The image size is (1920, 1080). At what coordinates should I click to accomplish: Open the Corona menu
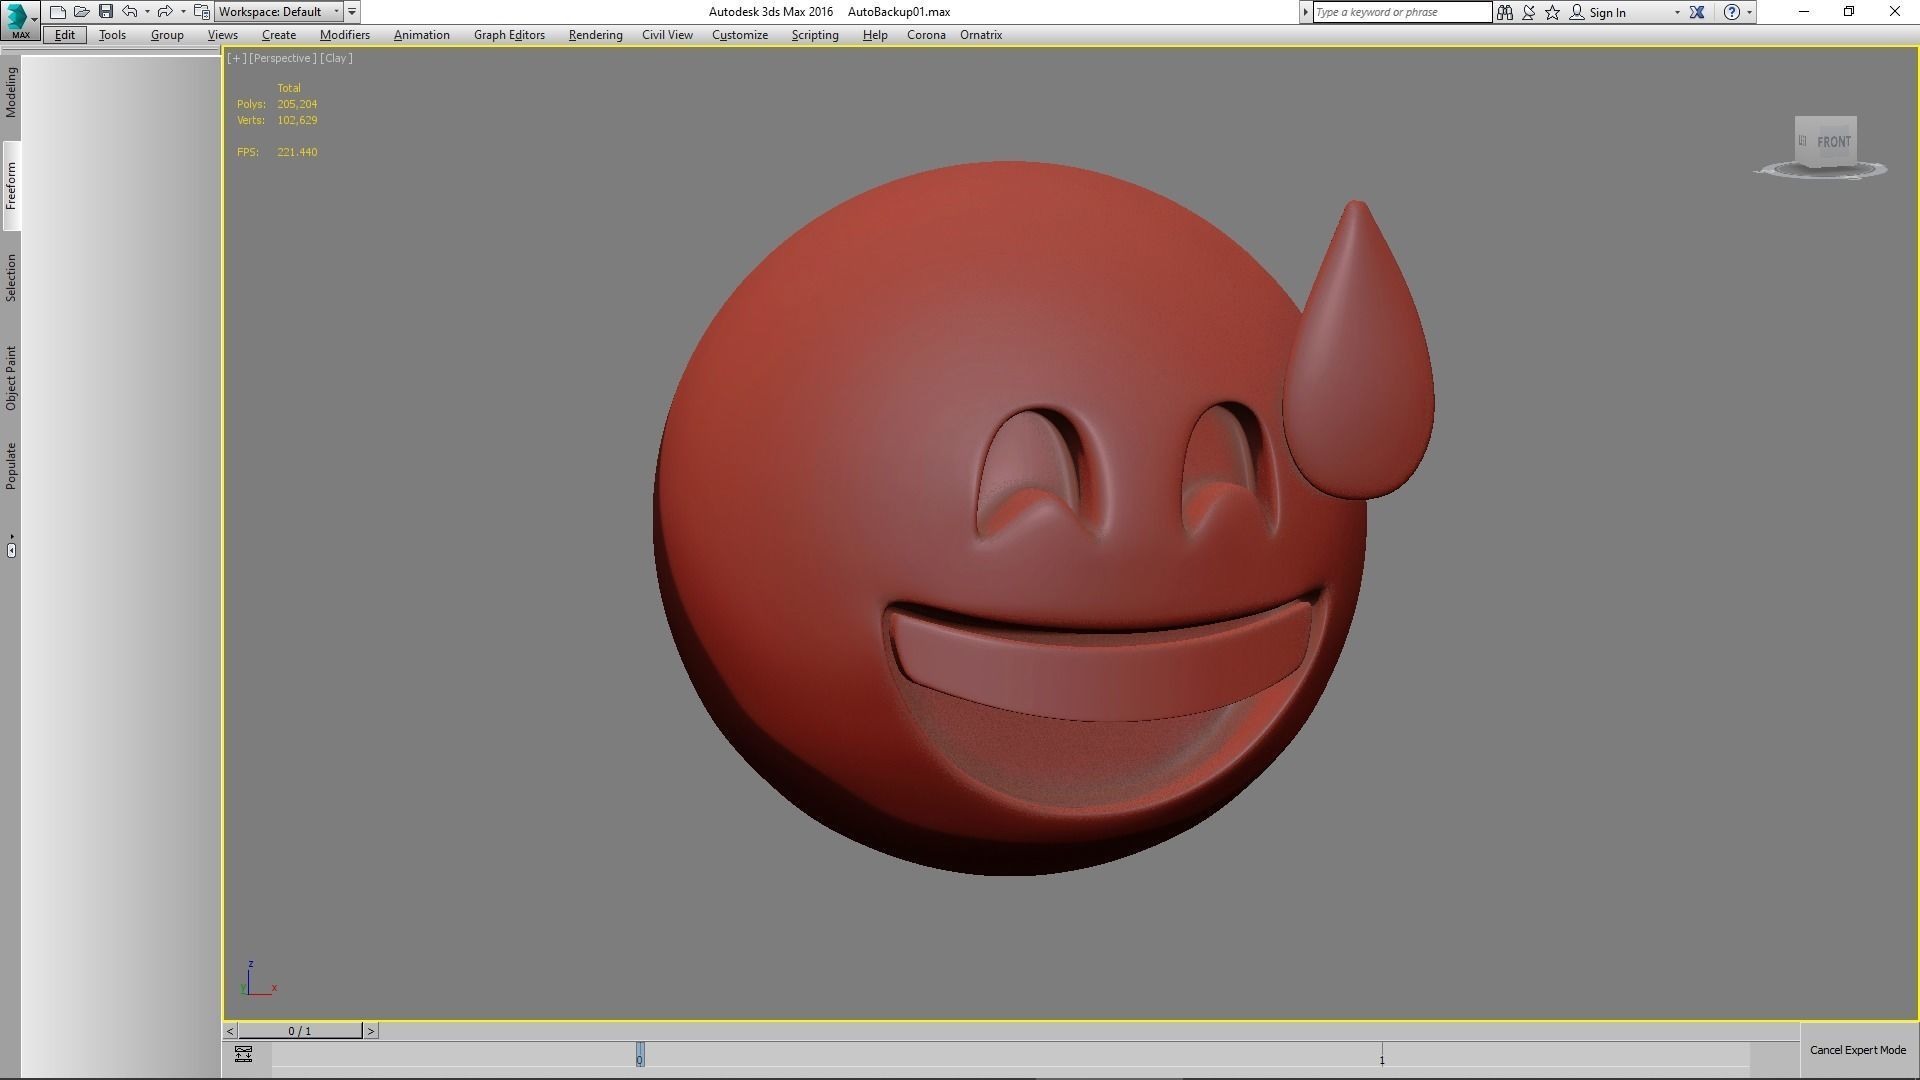(926, 35)
